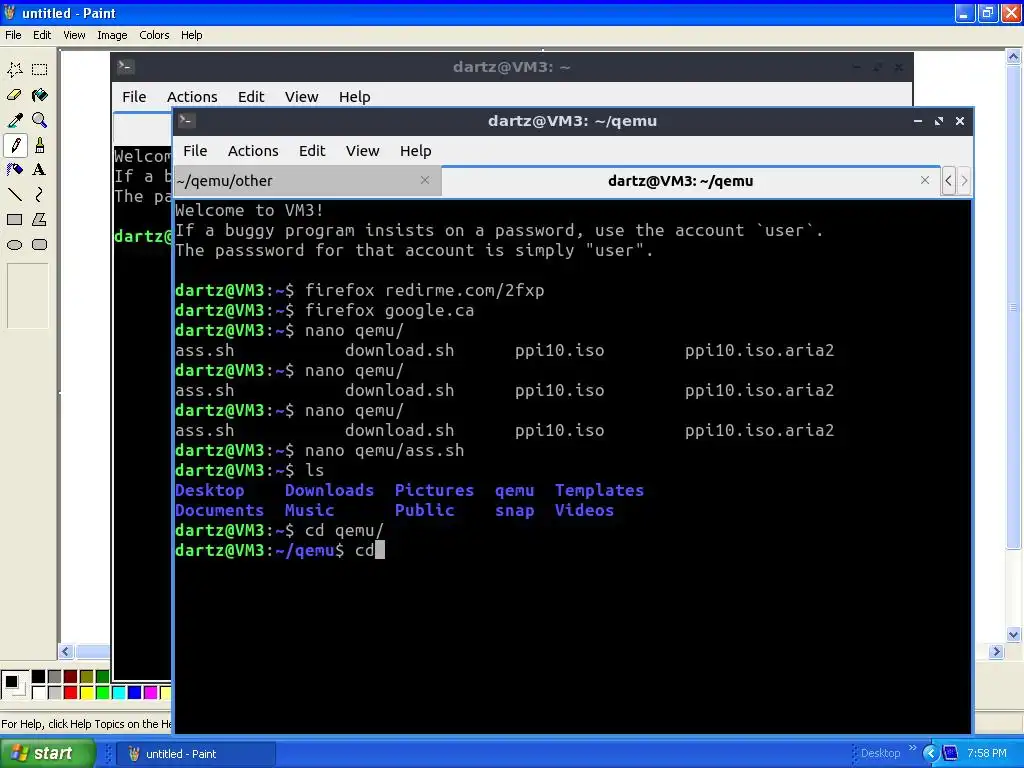
Task: Show hidden tray icons arrow
Action: [930, 754]
